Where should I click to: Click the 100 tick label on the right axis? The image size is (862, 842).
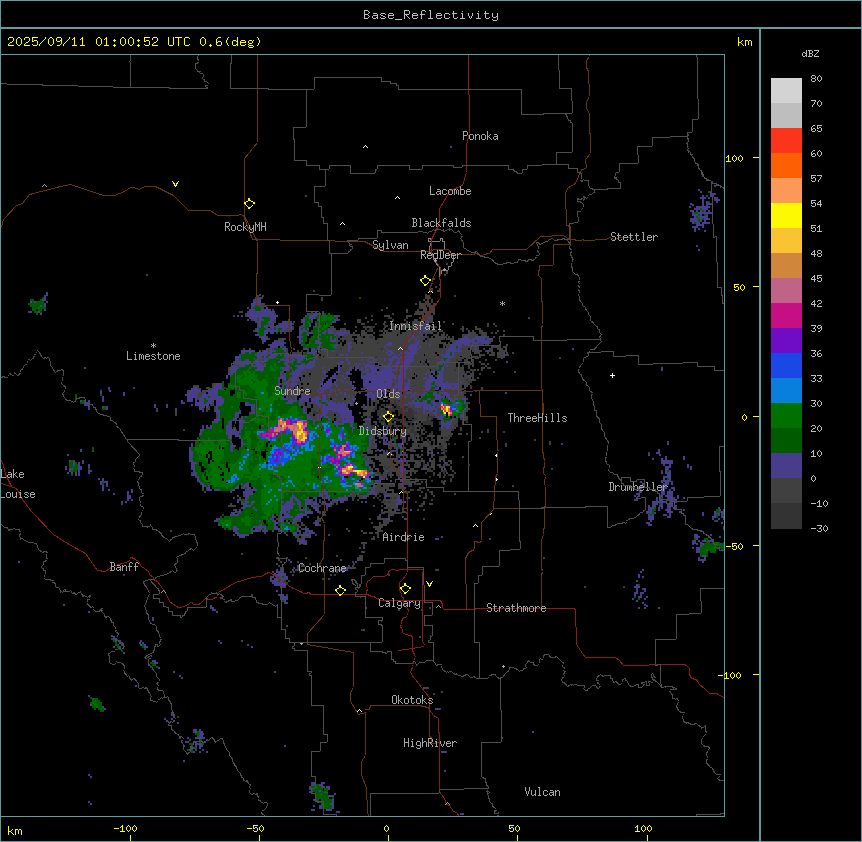click(734, 158)
